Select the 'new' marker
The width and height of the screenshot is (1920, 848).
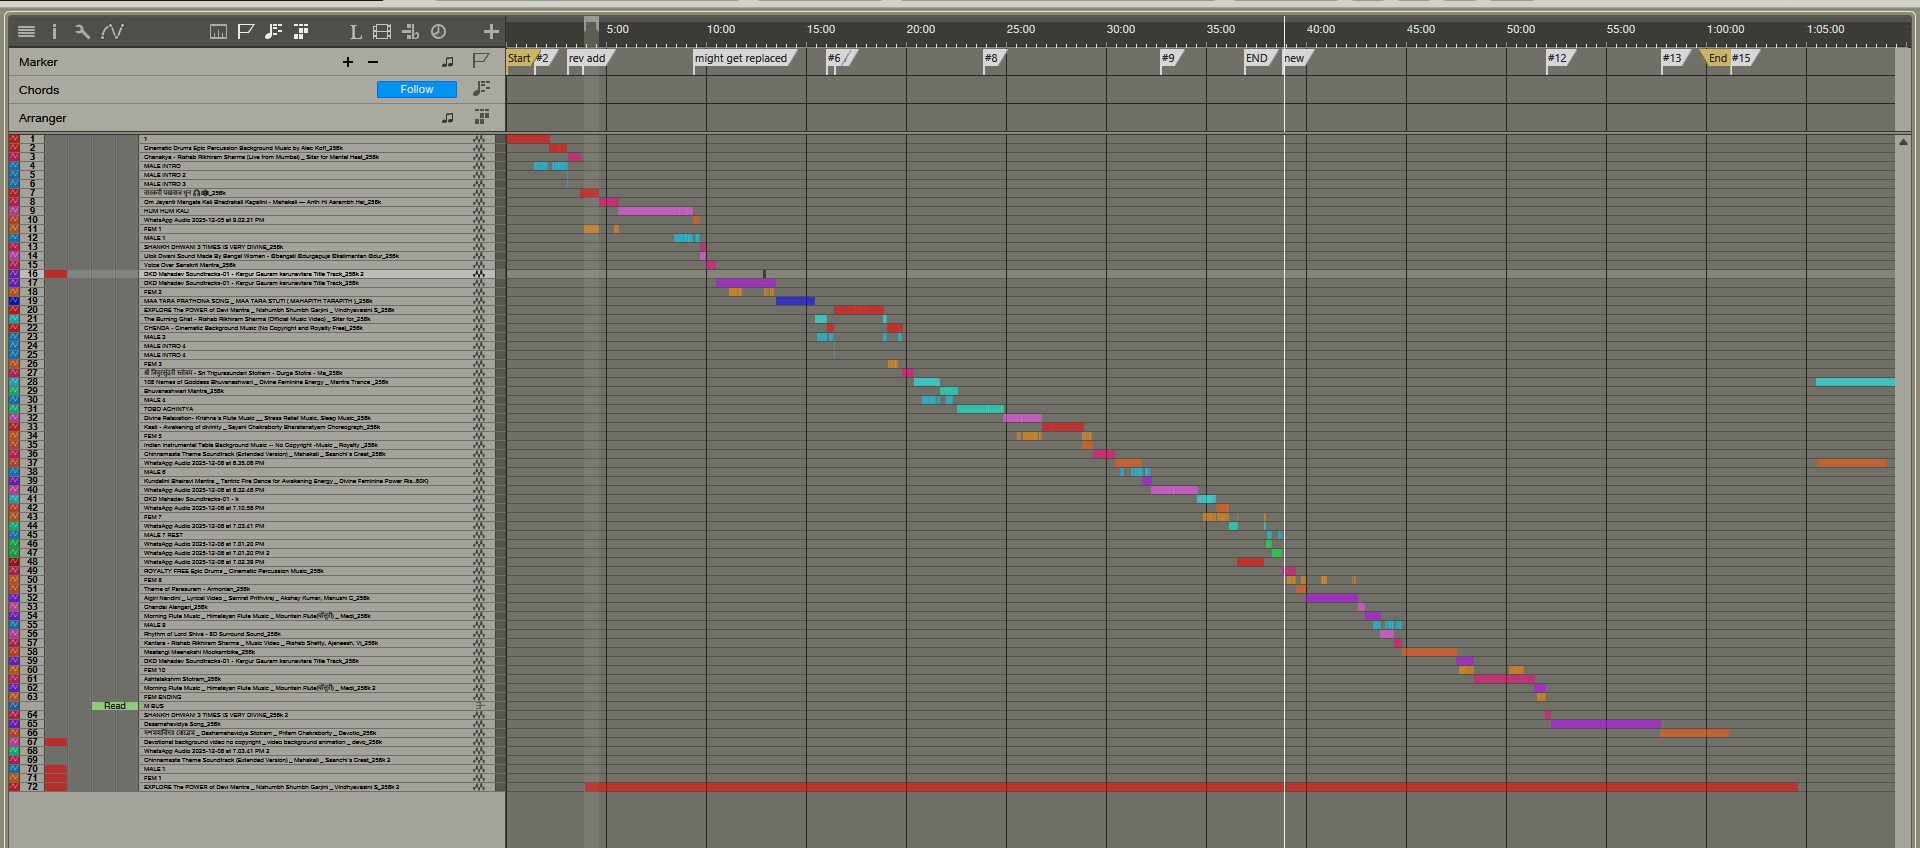[1294, 58]
